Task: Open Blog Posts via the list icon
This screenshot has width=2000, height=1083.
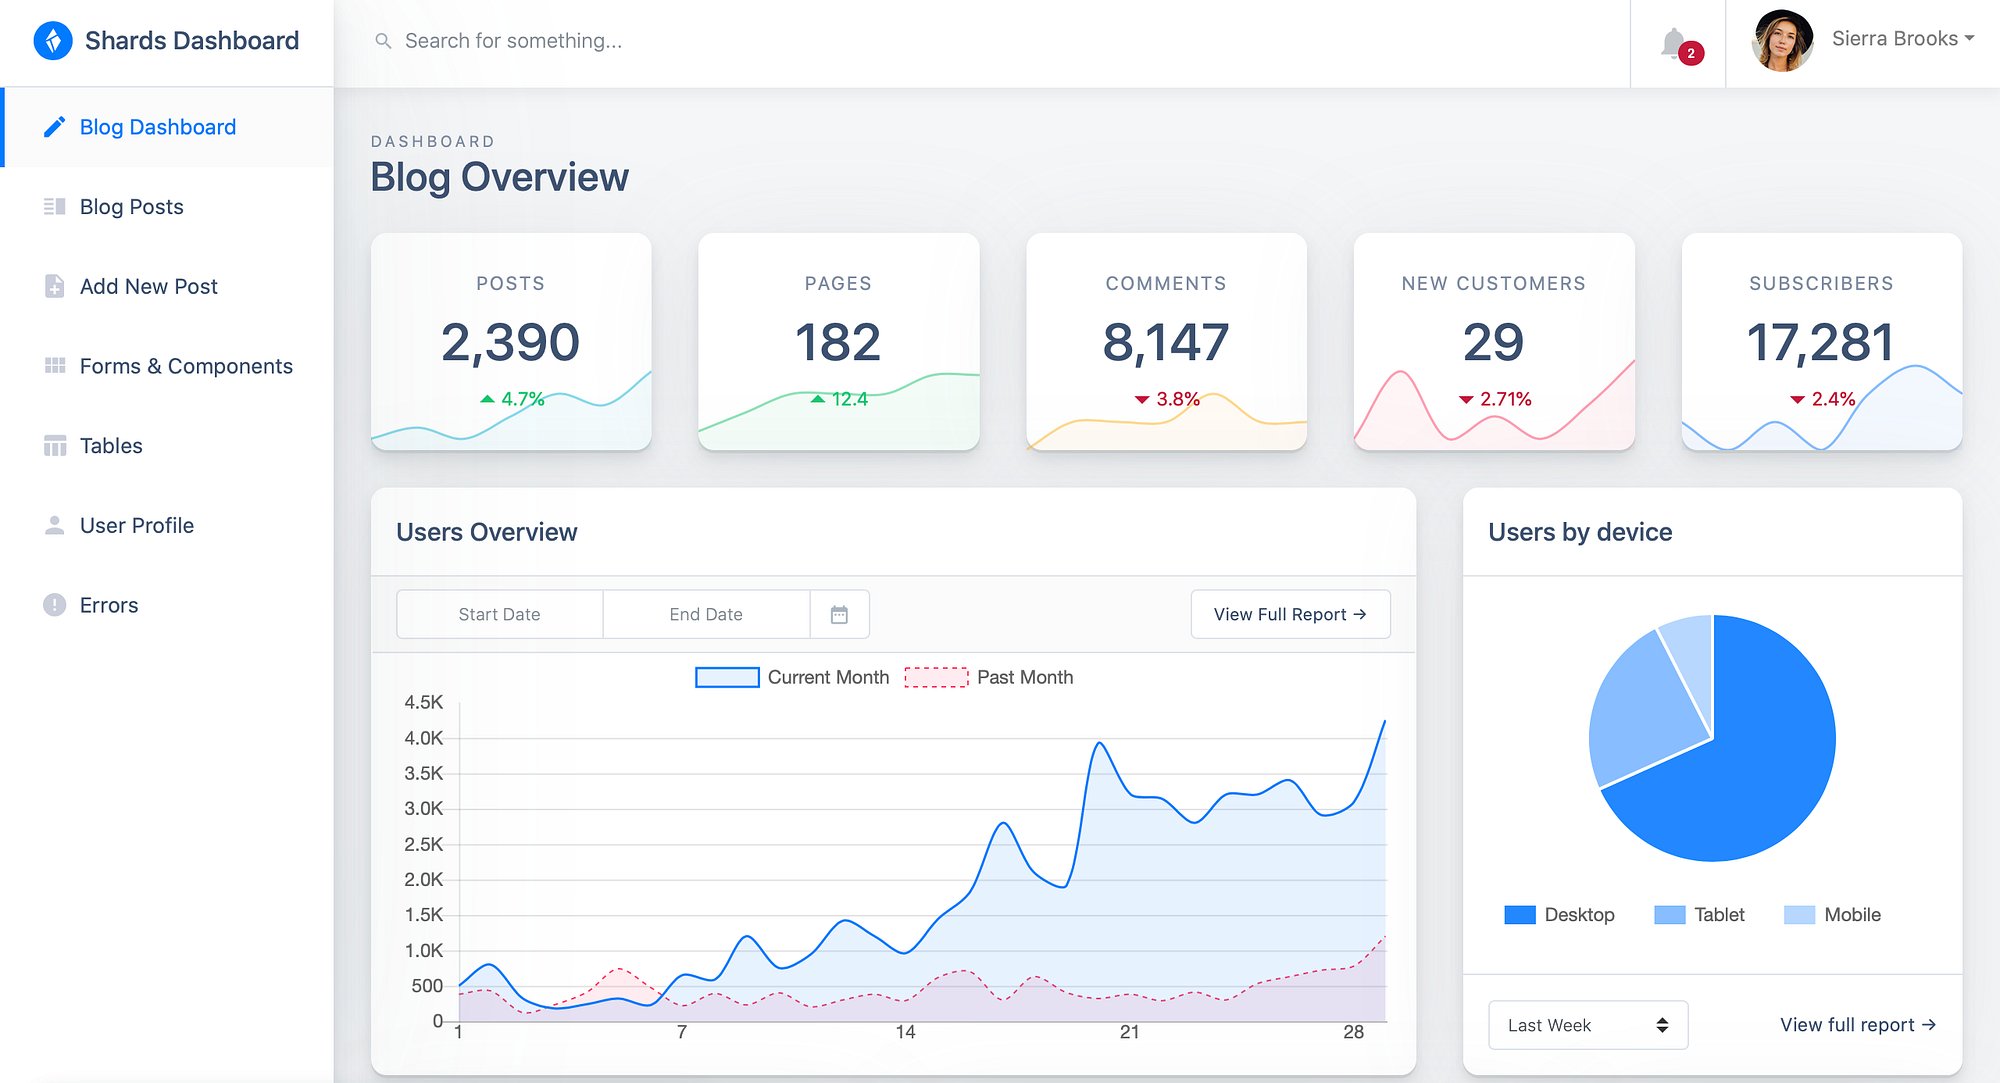Action: 55,207
